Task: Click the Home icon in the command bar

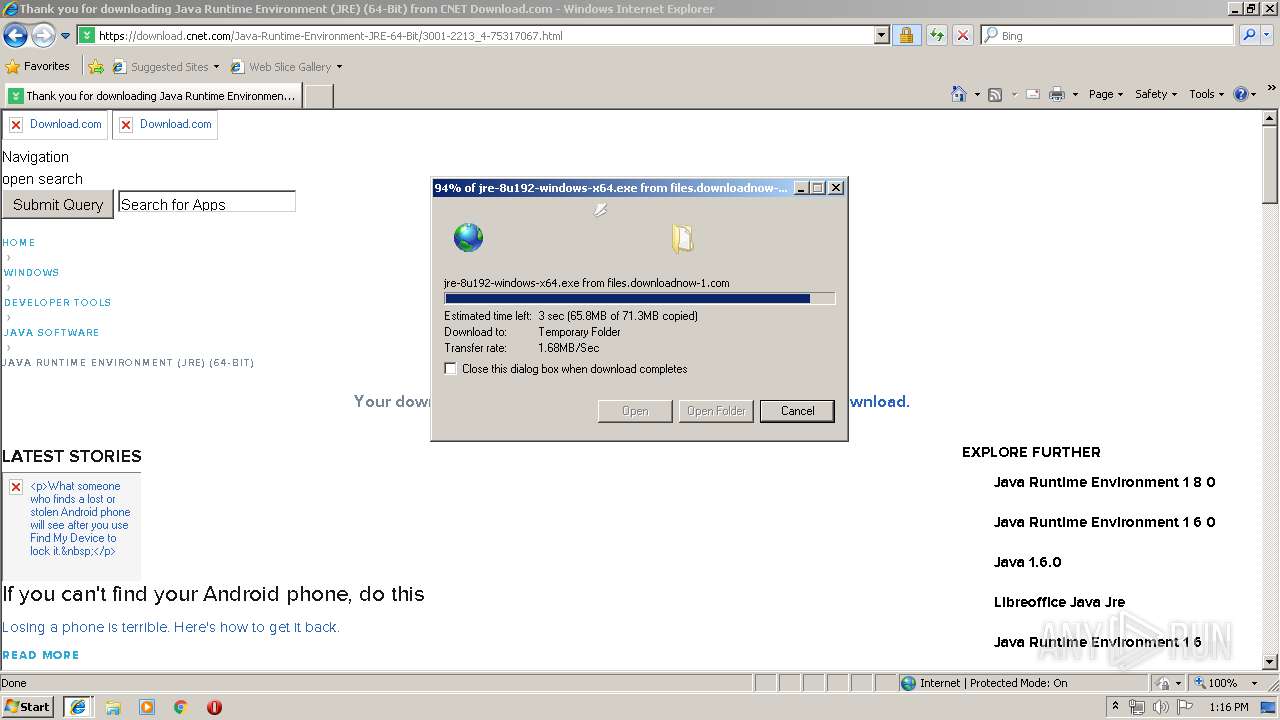Action: click(x=959, y=94)
